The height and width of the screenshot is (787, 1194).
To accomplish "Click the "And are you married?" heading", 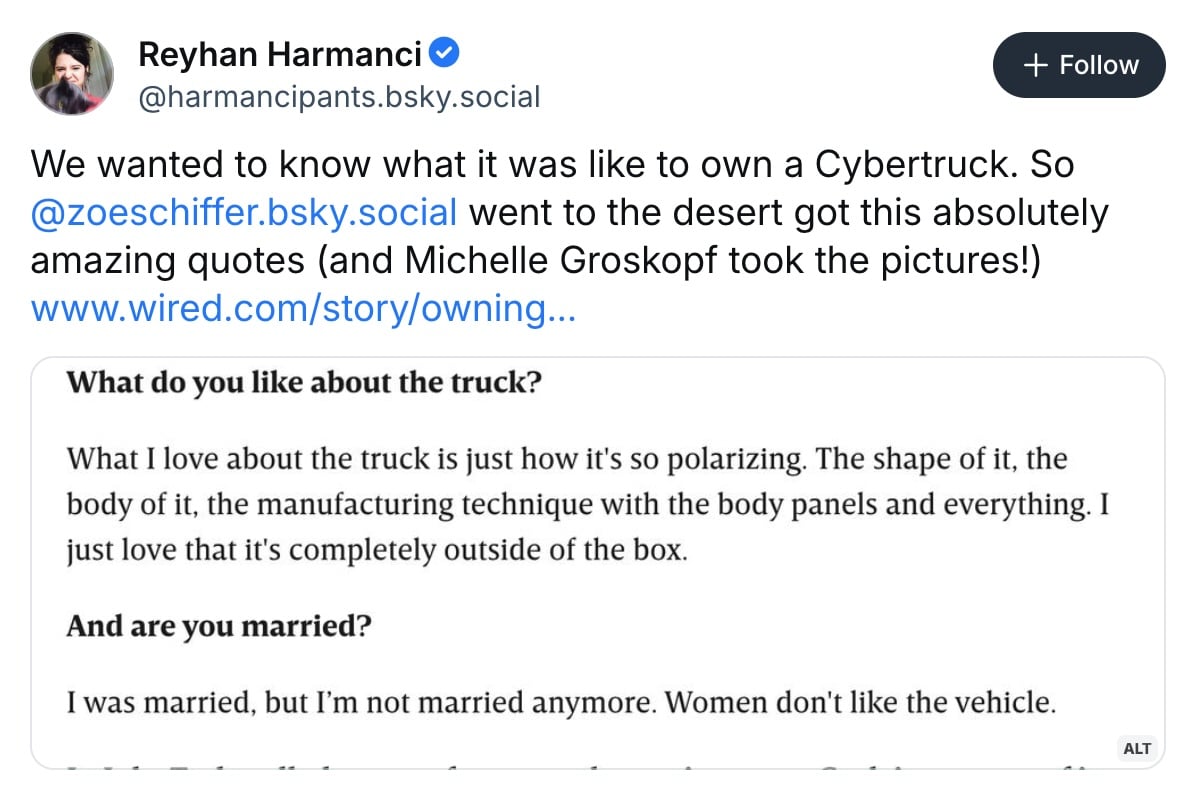I will coord(219,627).
